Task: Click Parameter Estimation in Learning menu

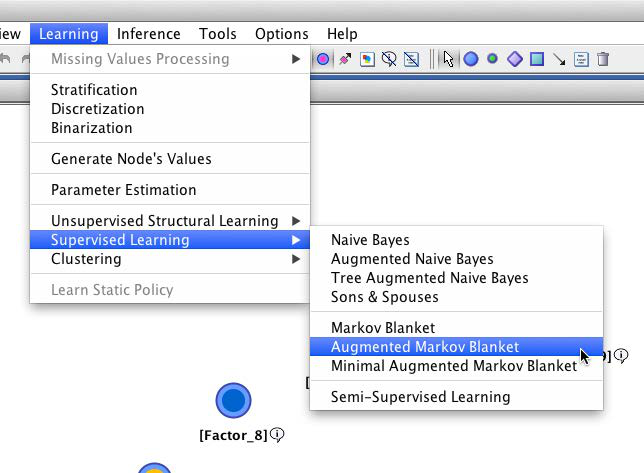Action: coord(123,190)
